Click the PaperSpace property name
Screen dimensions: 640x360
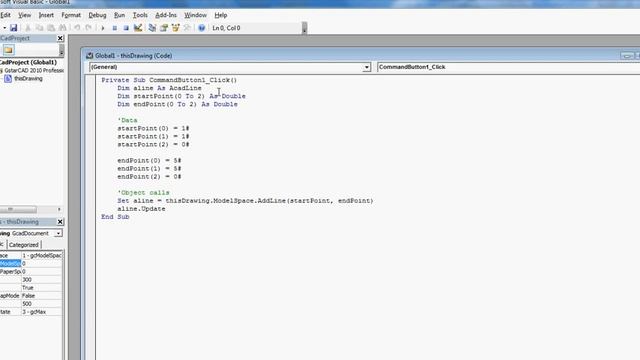point(10,271)
